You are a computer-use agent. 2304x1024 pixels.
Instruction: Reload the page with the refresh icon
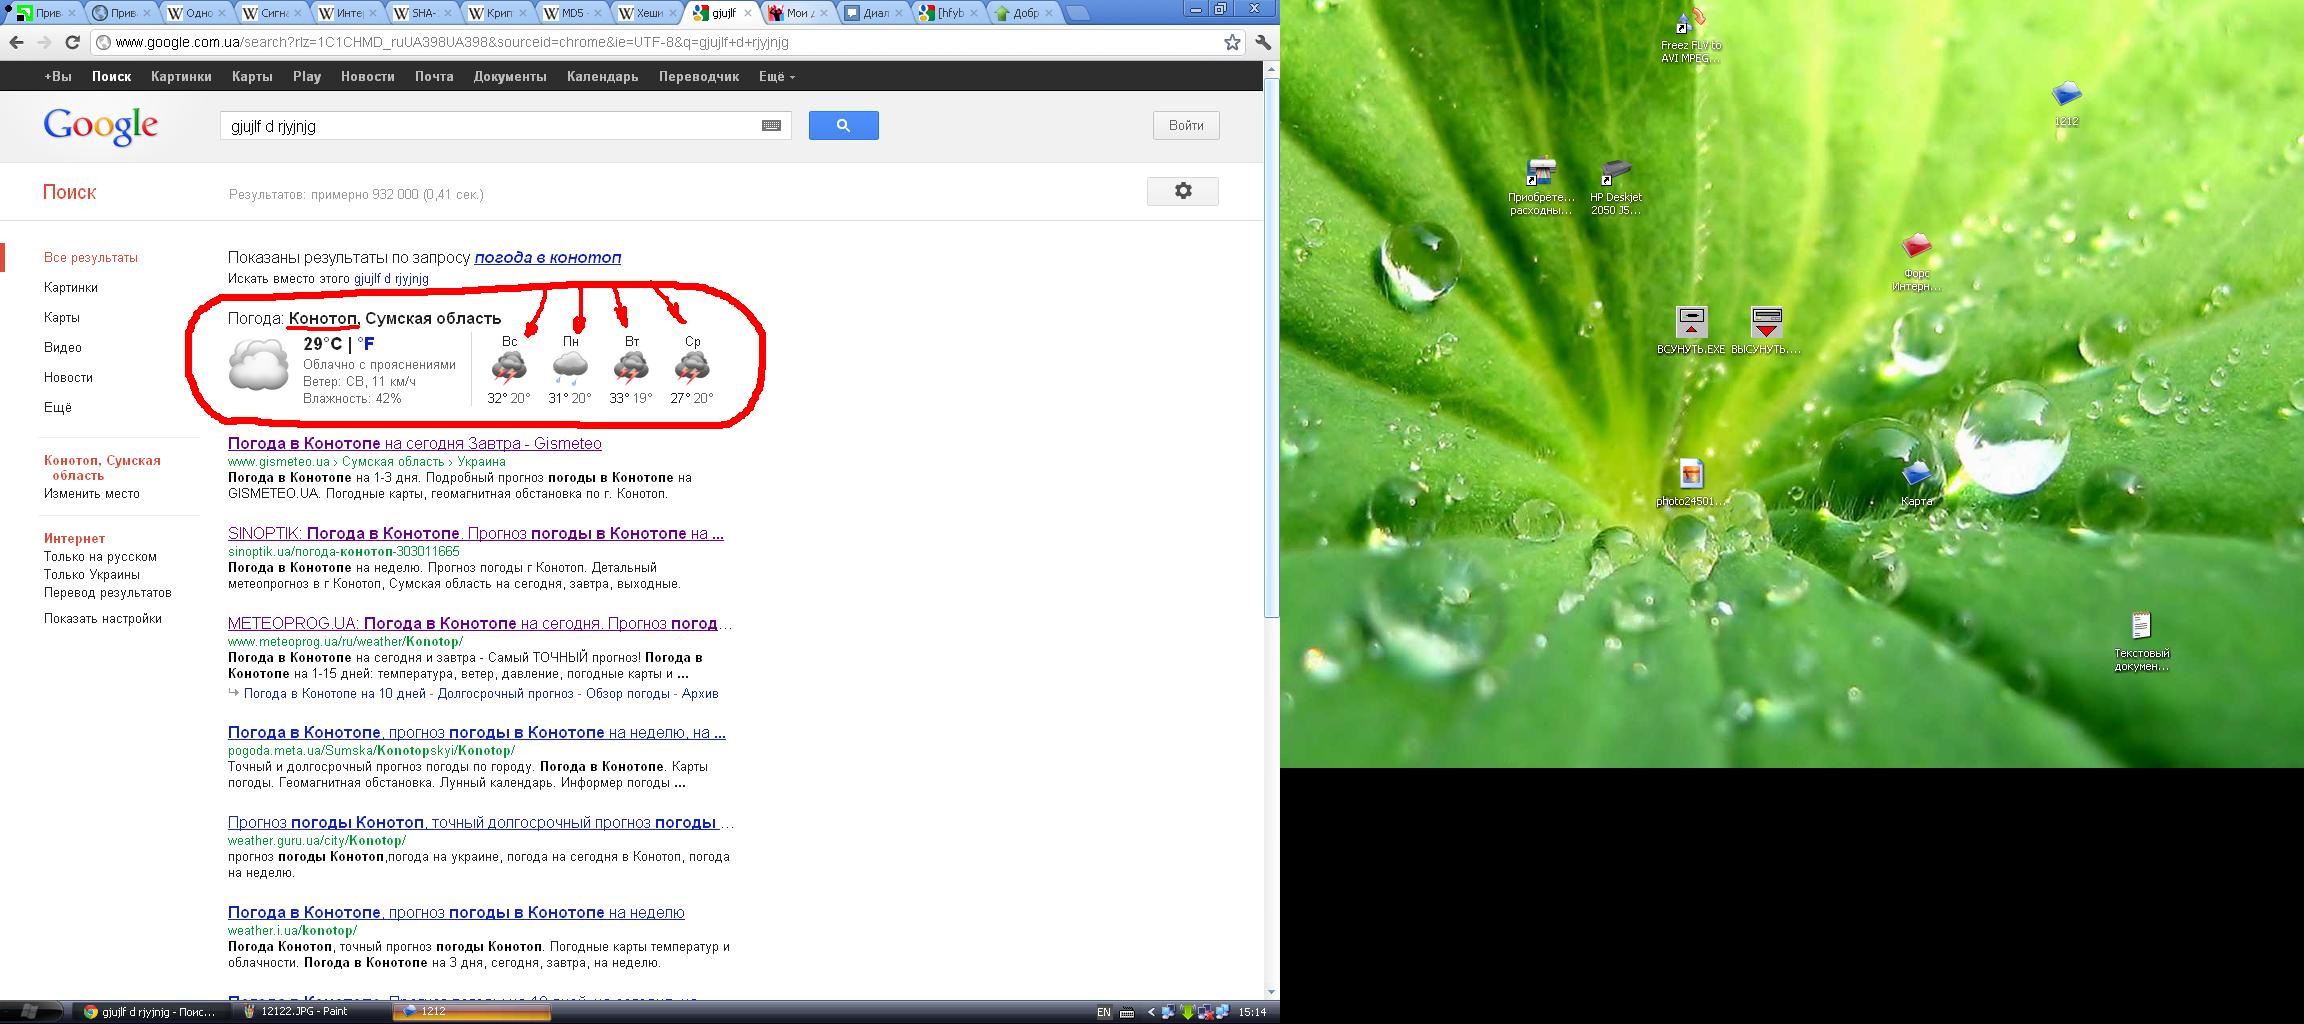(x=72, y=42)
